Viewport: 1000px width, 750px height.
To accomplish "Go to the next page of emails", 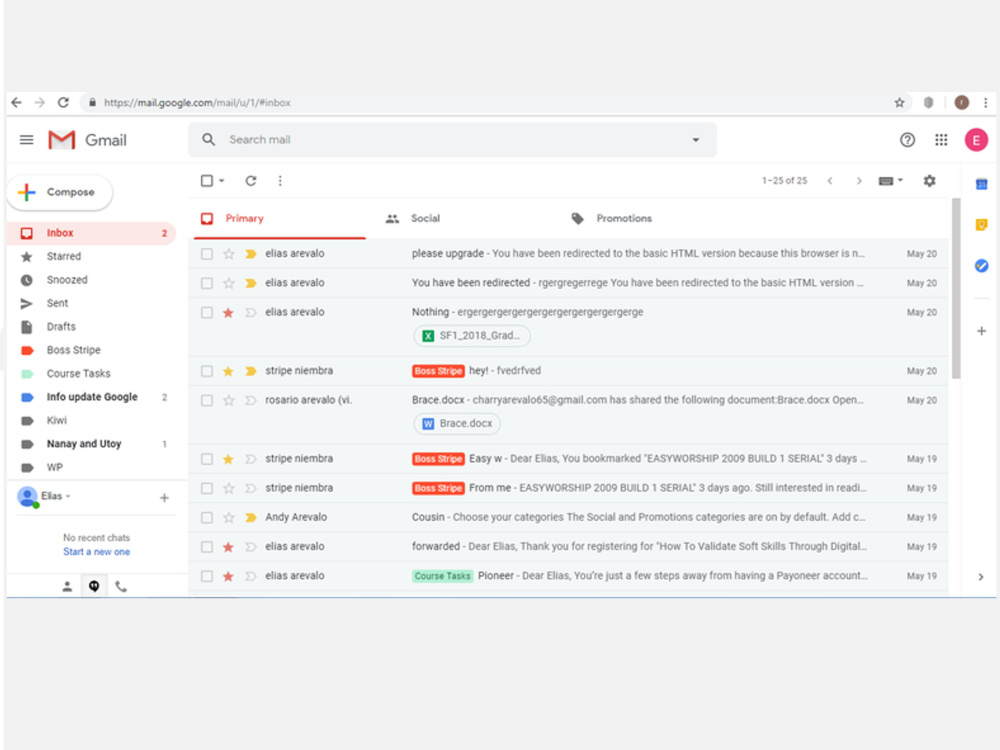I will point(858,181).
